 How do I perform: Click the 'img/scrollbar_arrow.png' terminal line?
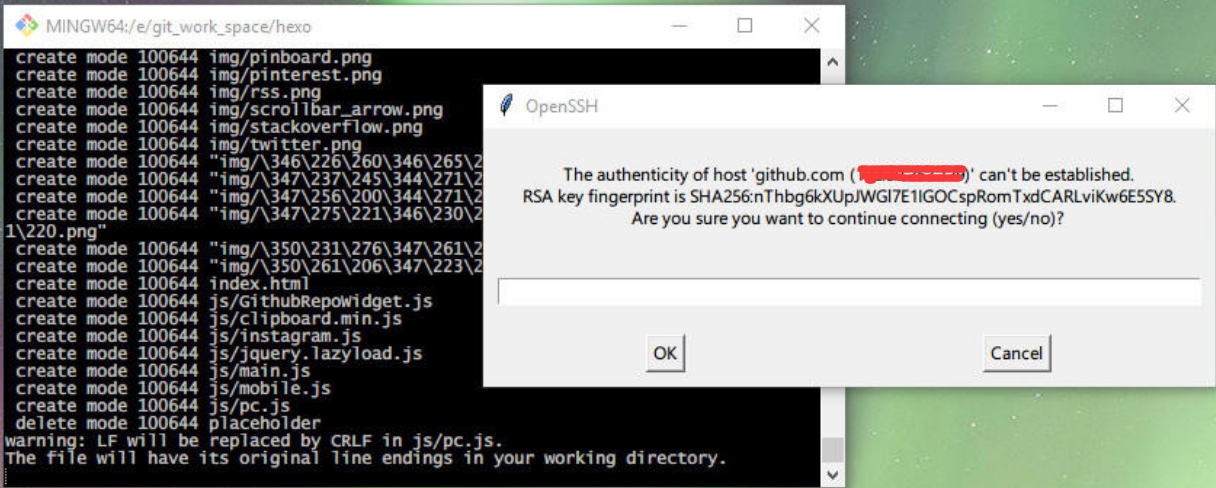tap(230, 109)
